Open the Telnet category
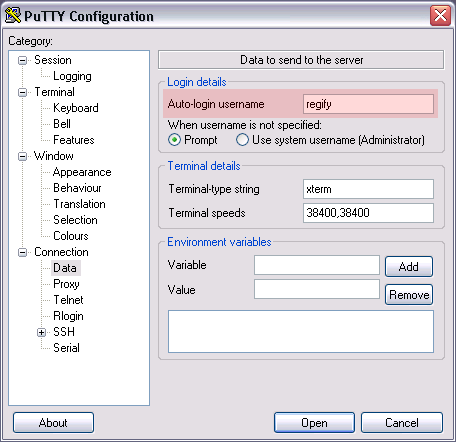 pos(68,300)
